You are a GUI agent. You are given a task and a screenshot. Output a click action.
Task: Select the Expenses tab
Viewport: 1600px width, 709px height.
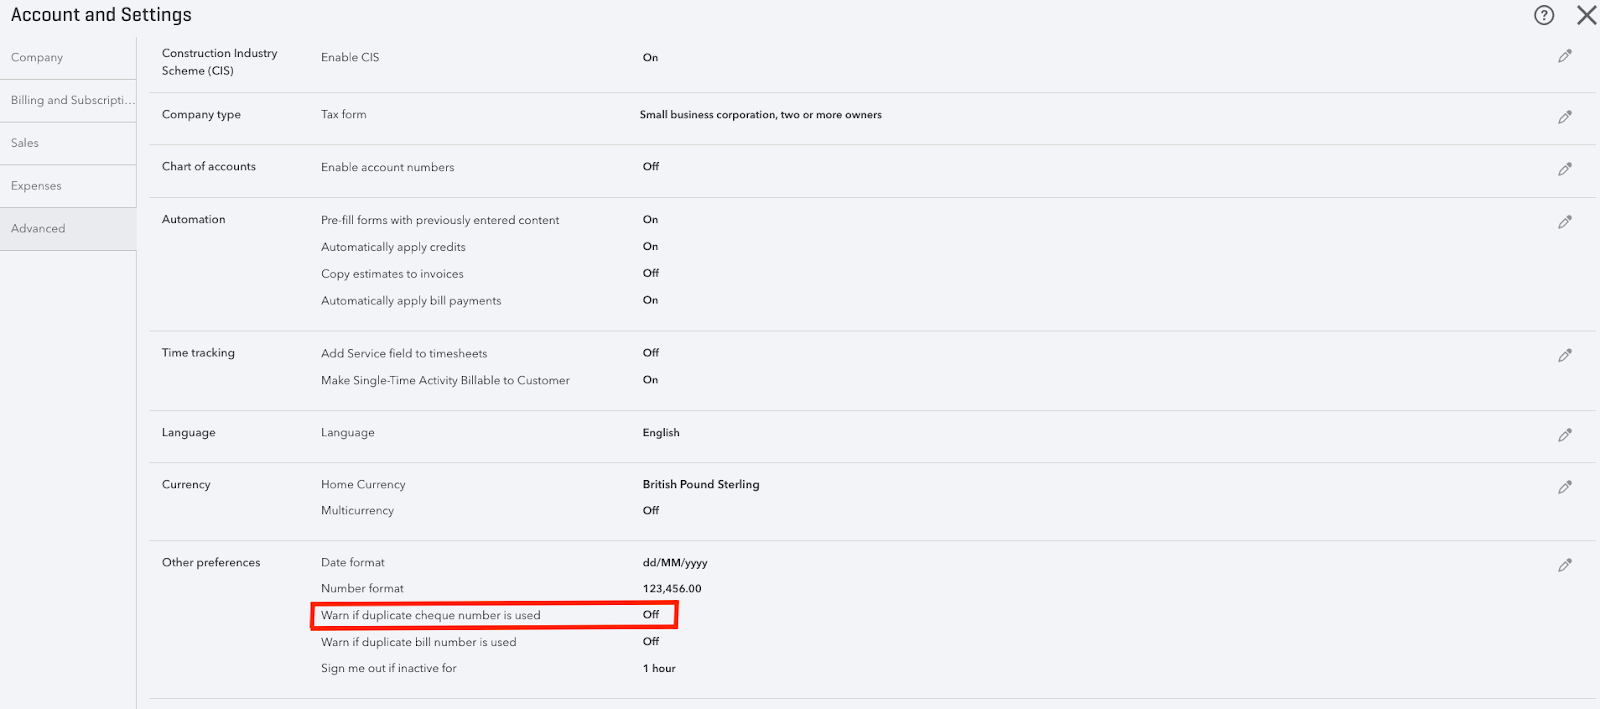[36, 187]
